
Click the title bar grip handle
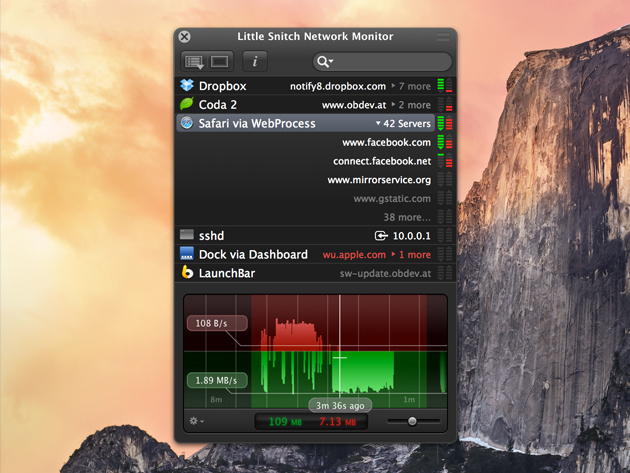443,37
